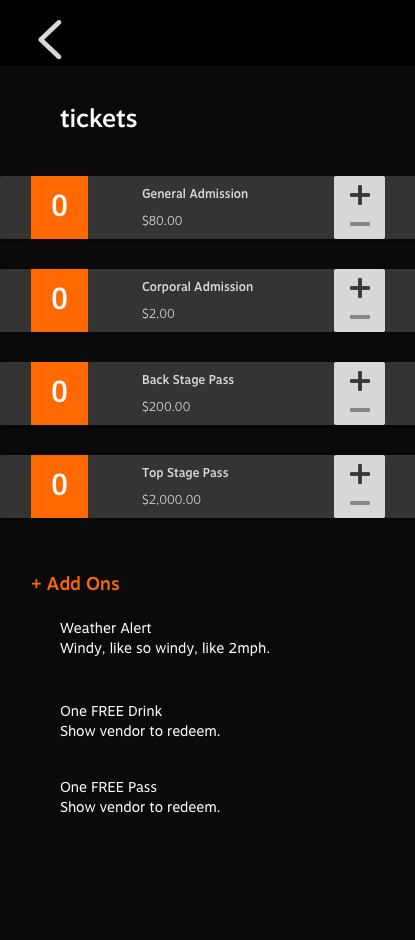Go back using the back arrow
The image size is (415, 940).
(x=50, y=40)
